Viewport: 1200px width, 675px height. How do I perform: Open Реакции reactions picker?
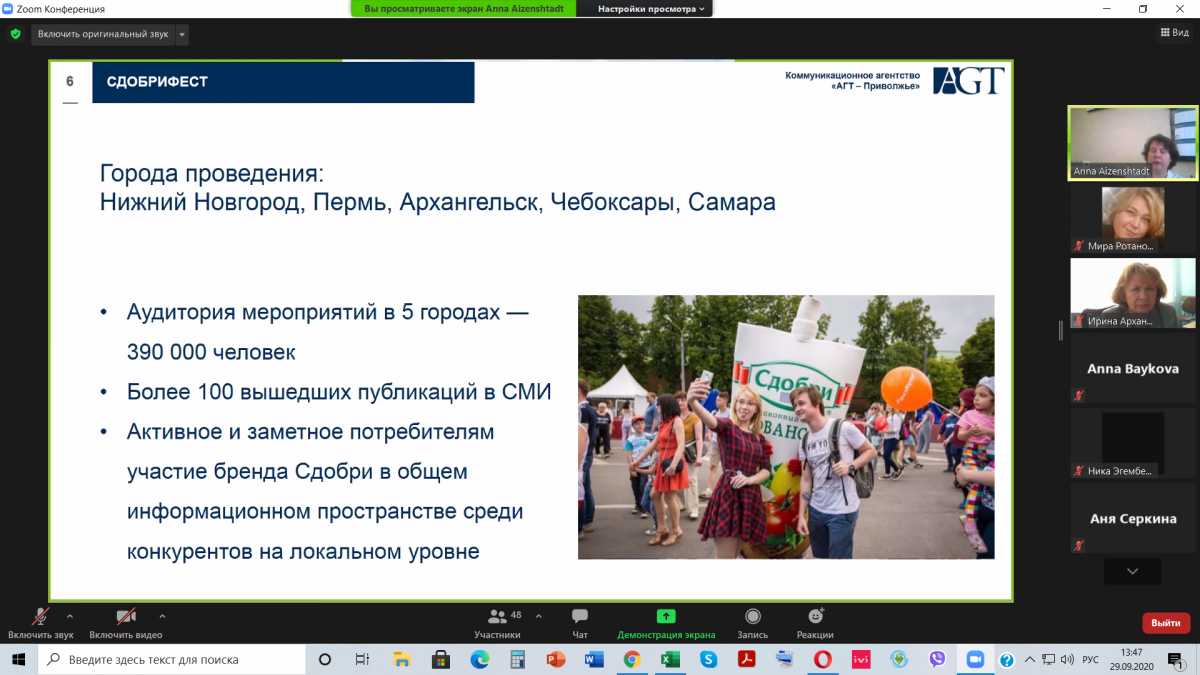(x=815, y=622)
